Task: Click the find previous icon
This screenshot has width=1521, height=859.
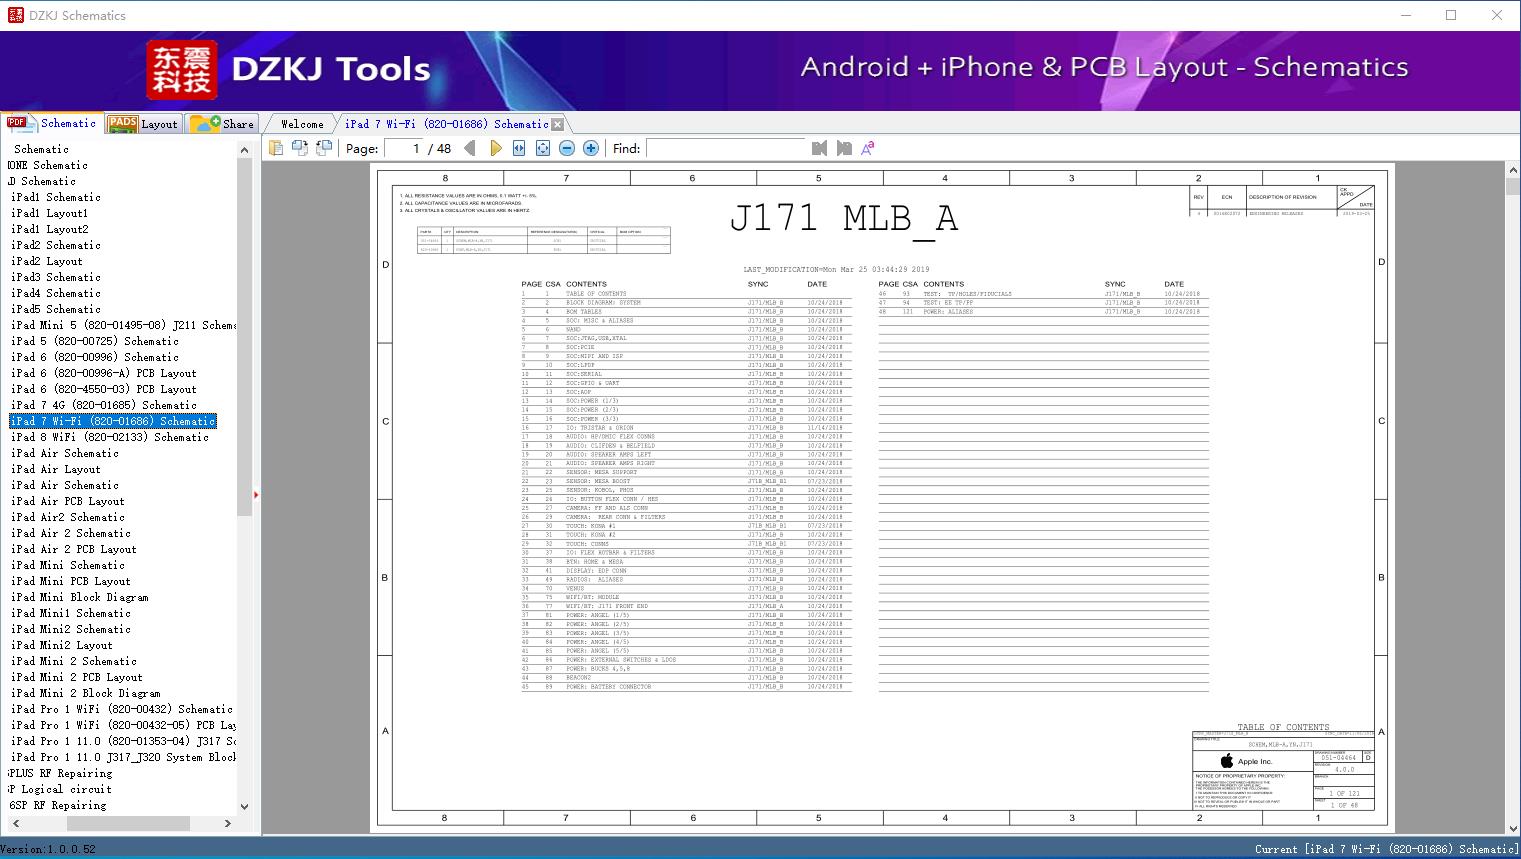Action: coord(820,148)
